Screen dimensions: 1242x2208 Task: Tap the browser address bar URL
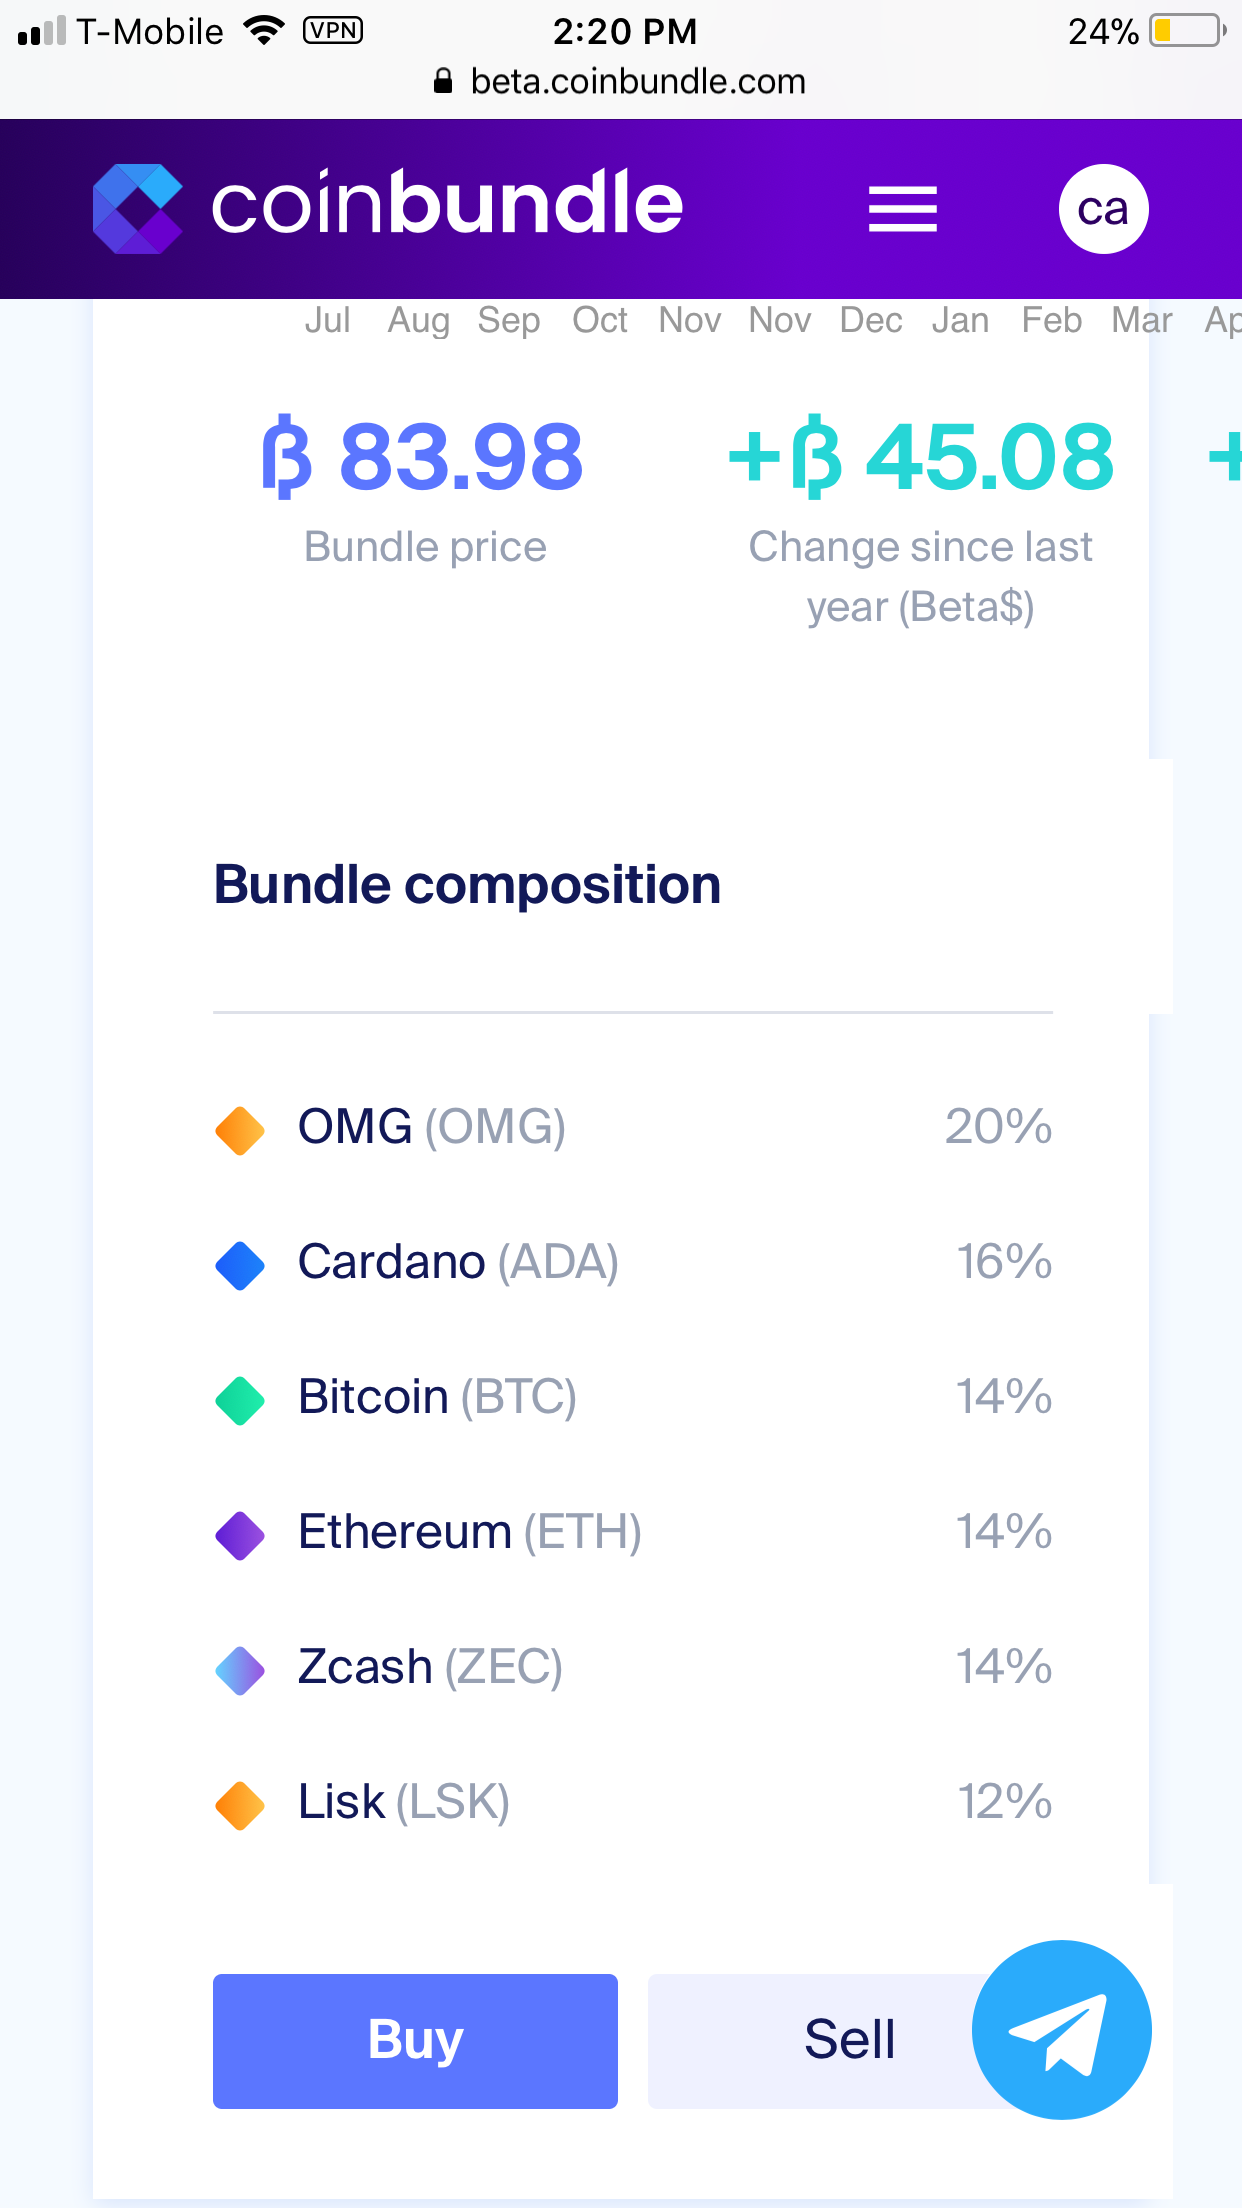(x=637, y=81)
